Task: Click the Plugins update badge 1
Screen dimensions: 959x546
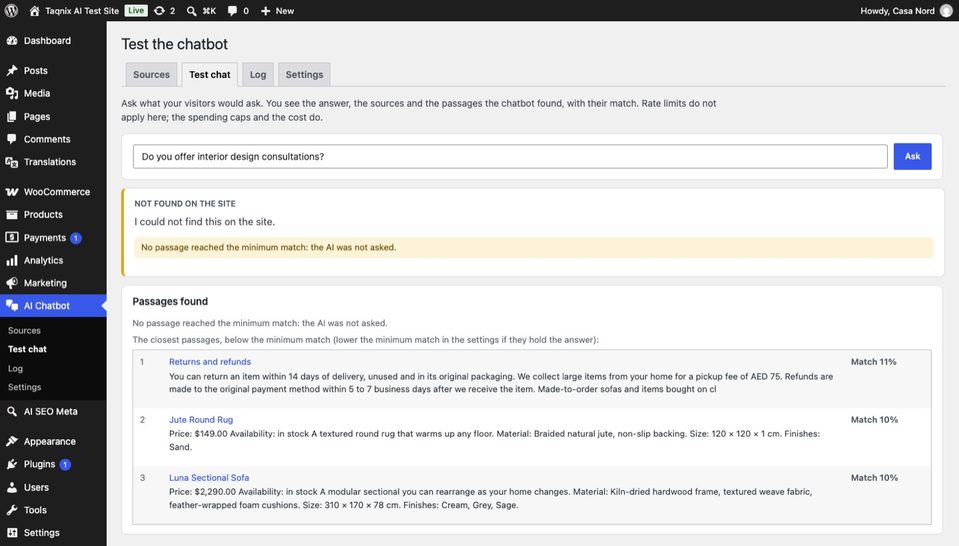Action: 65,465
